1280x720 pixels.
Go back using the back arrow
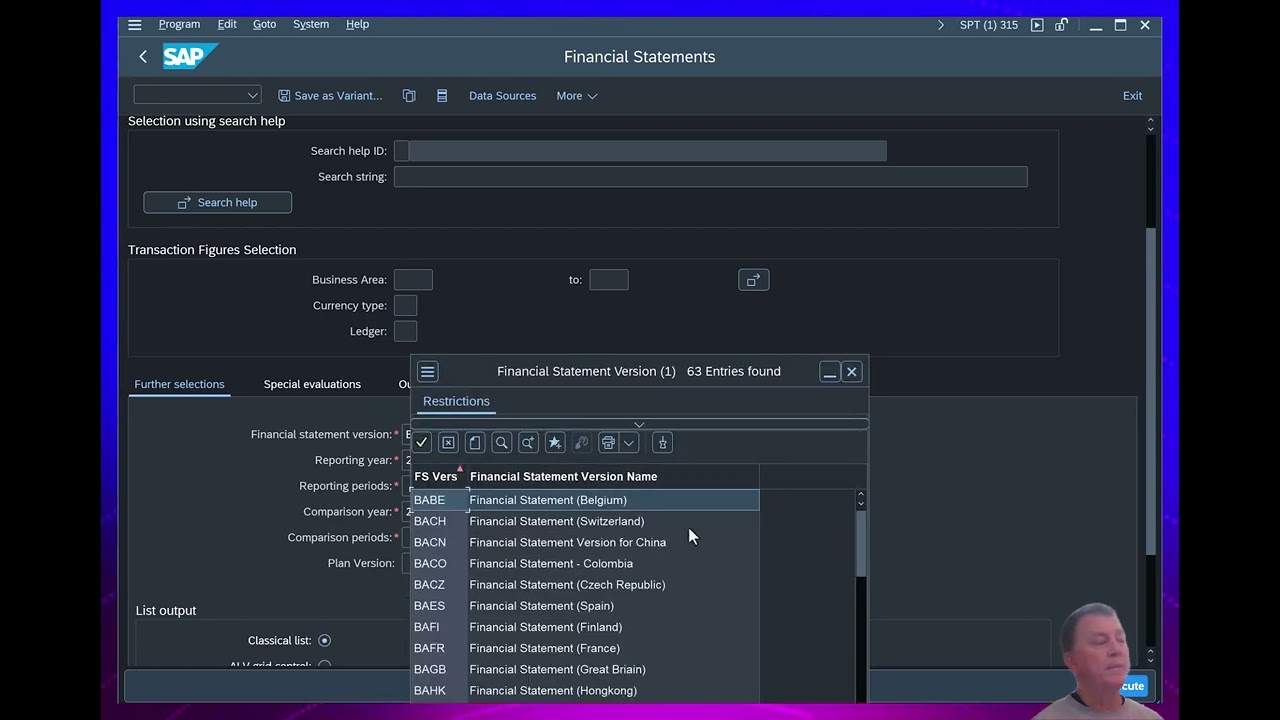(143, 57)
